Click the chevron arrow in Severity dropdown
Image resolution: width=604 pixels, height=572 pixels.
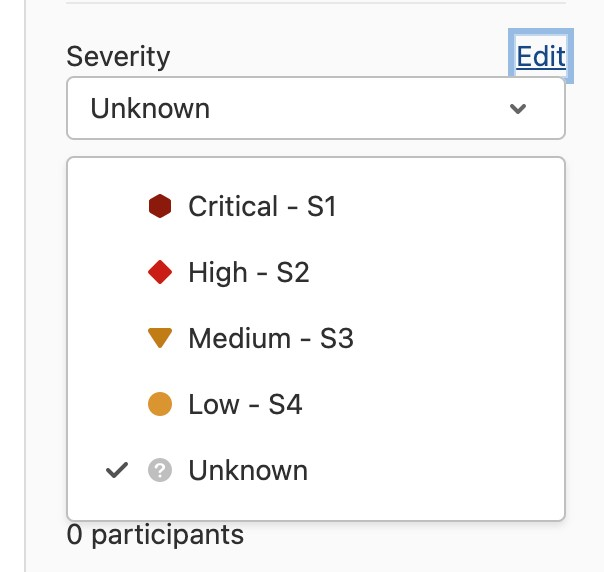click(x=518, y=109)
